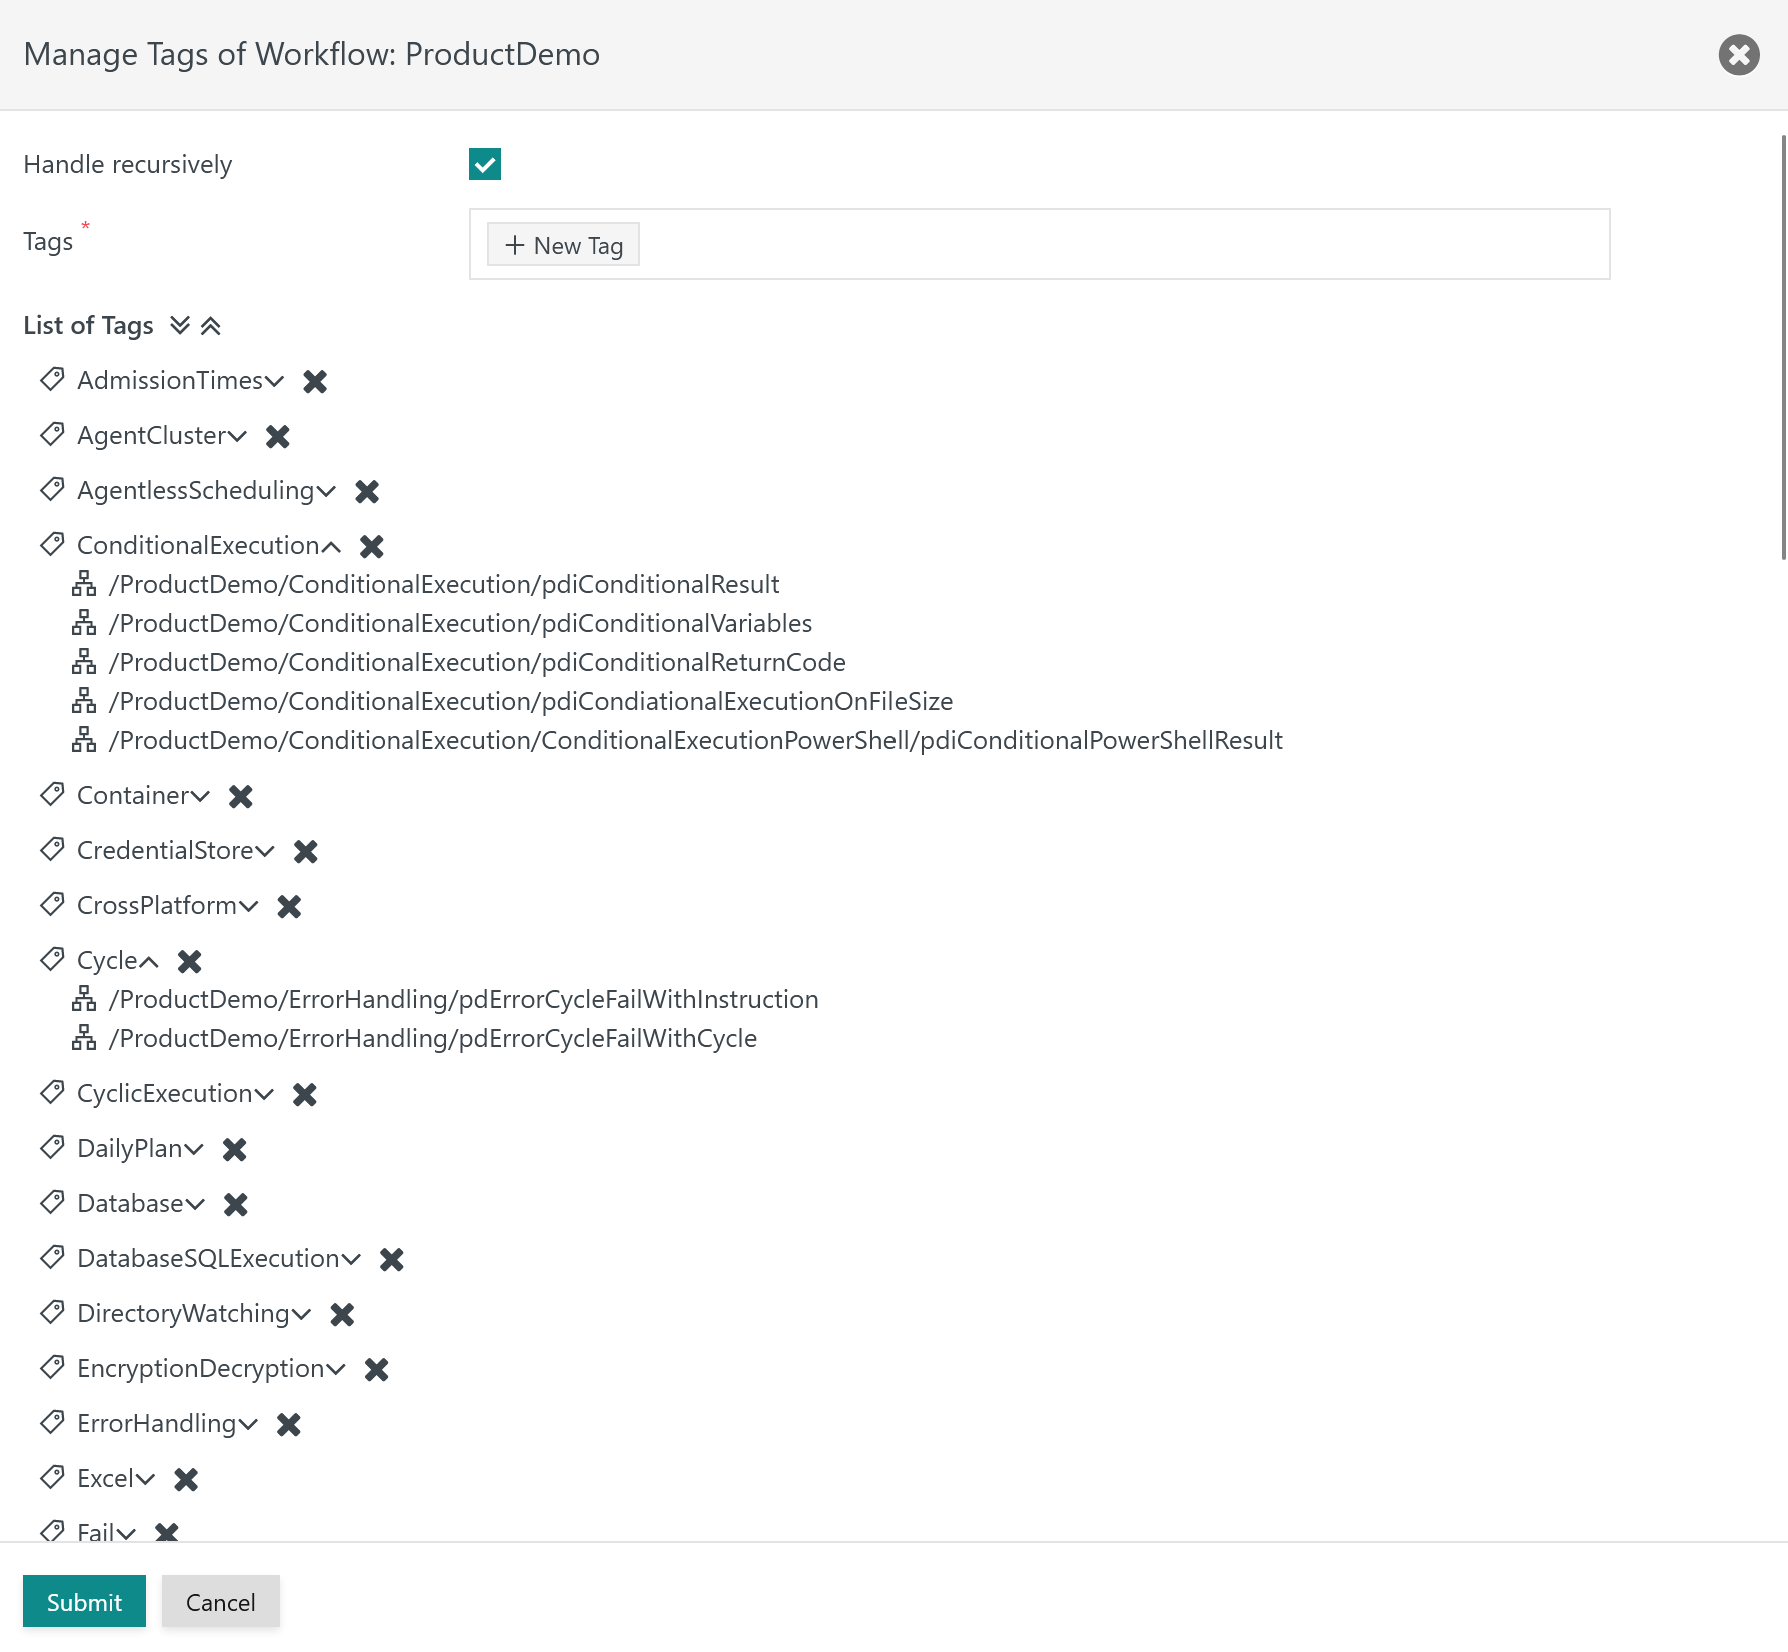Viewport: 1788px width, 1652px height.
Task: Expand the AgentlessScheduling tag
Action: (326, 491)
